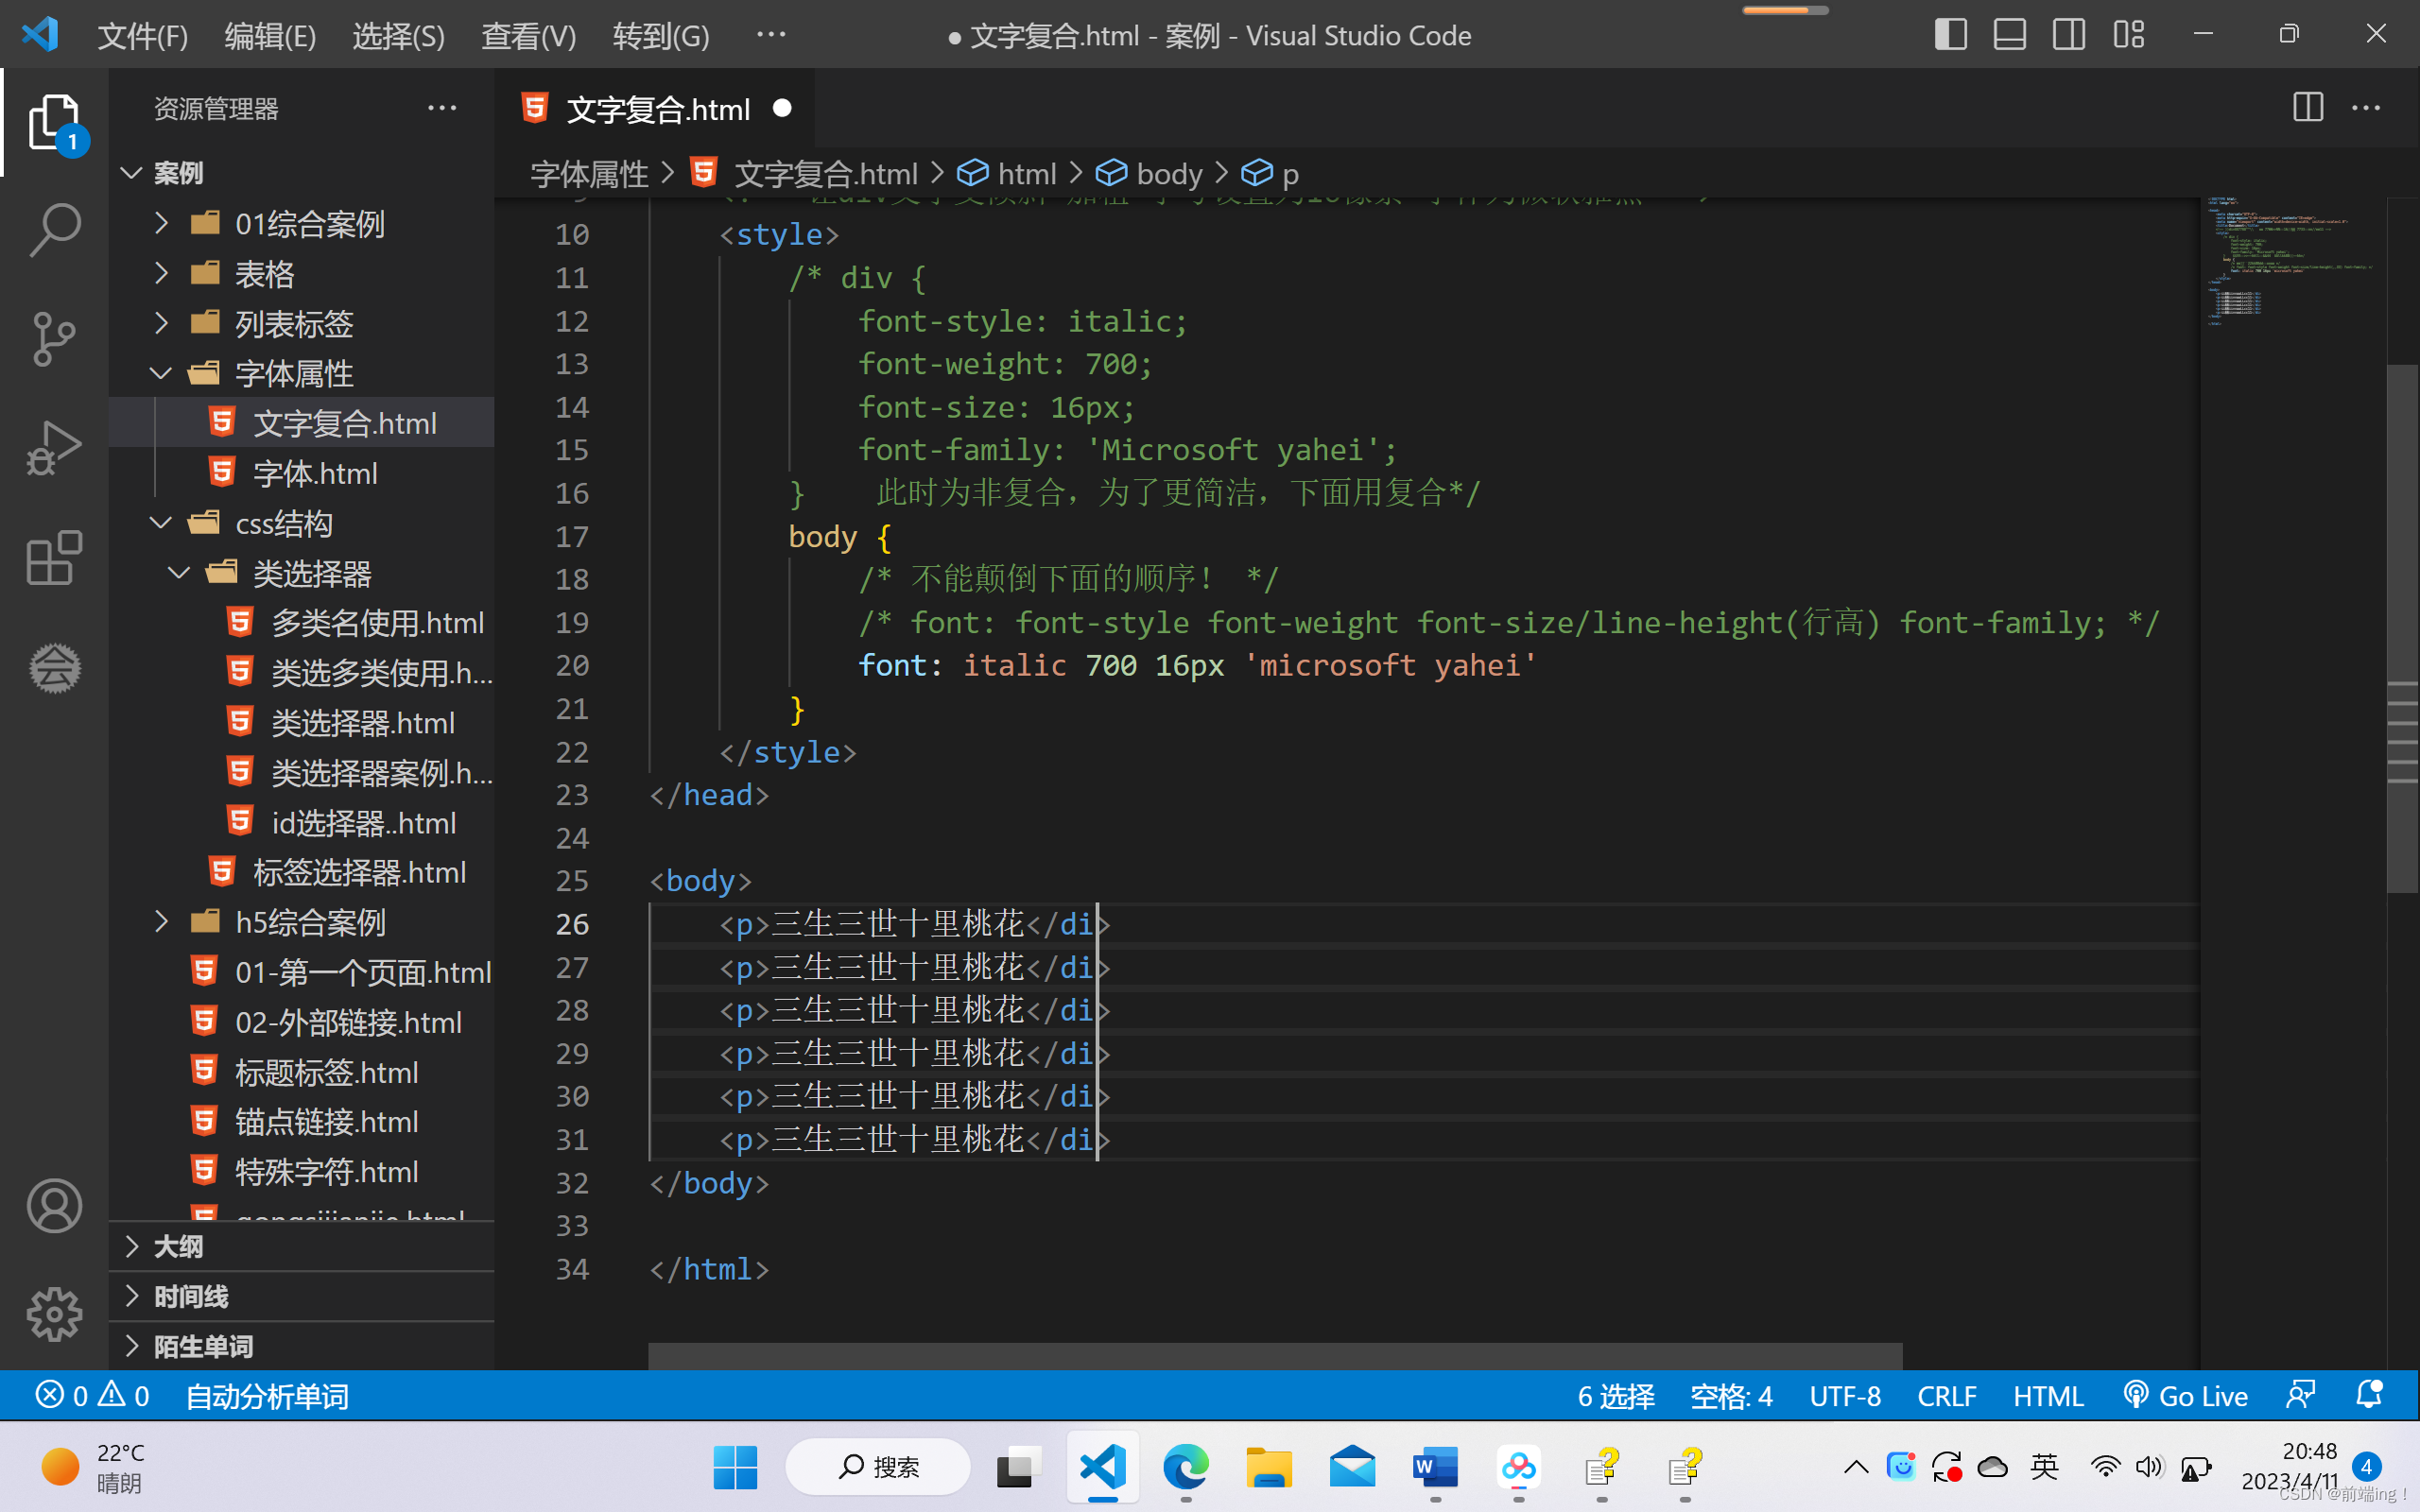This screenshot has width=2420, height=1512.
Task: Open the Run and Debug view
Action: [54, 448]
